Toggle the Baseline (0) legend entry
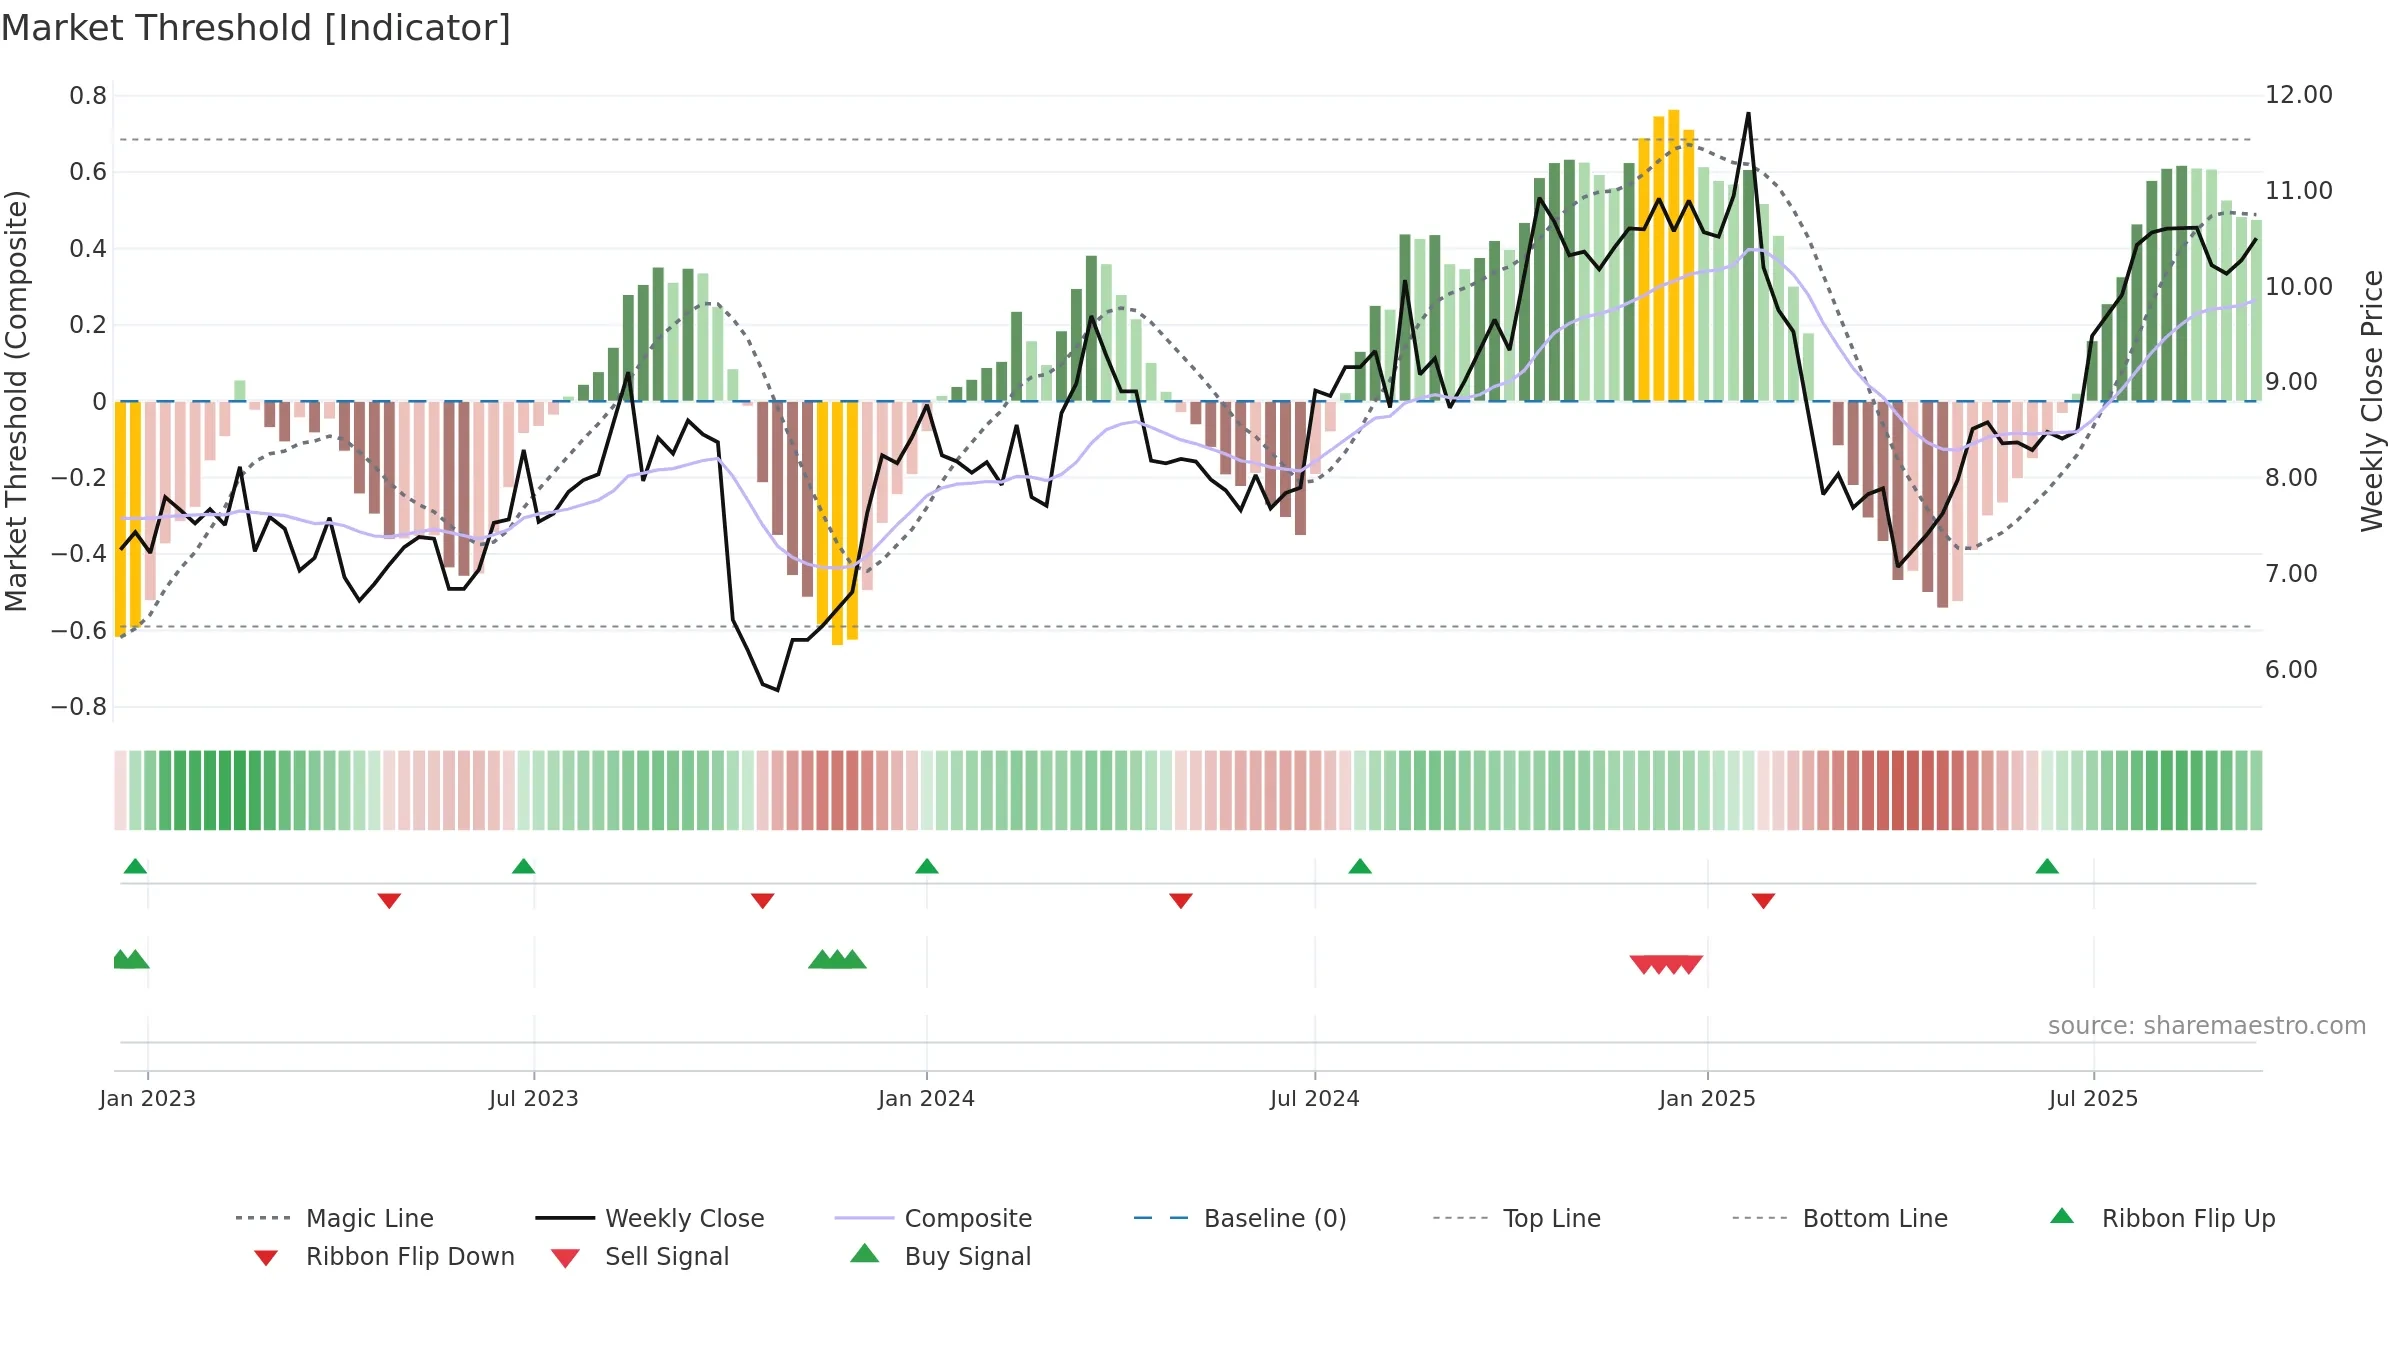2400x1350 pixels. [x=1240, y=1218]
